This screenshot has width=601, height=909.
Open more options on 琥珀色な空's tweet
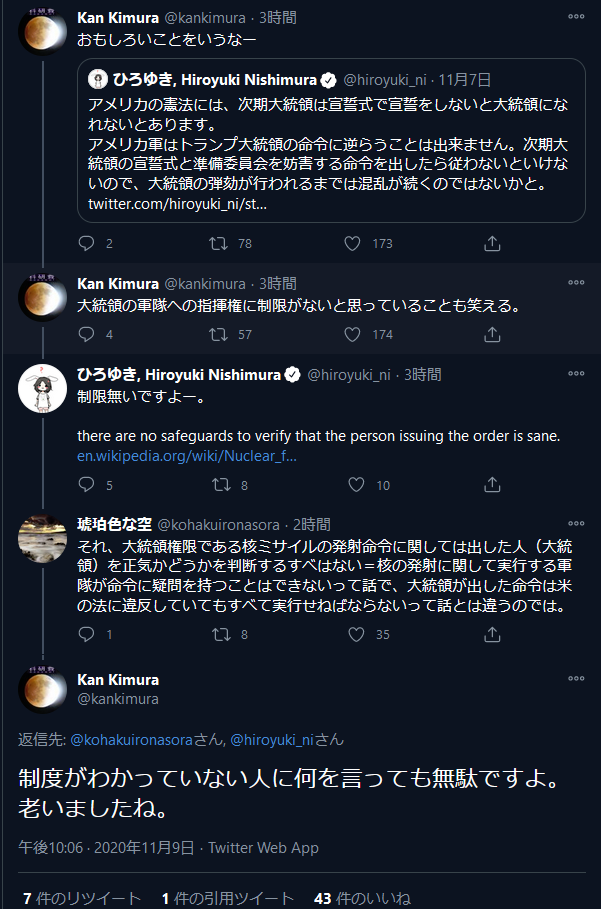click(x=576, y=524)
